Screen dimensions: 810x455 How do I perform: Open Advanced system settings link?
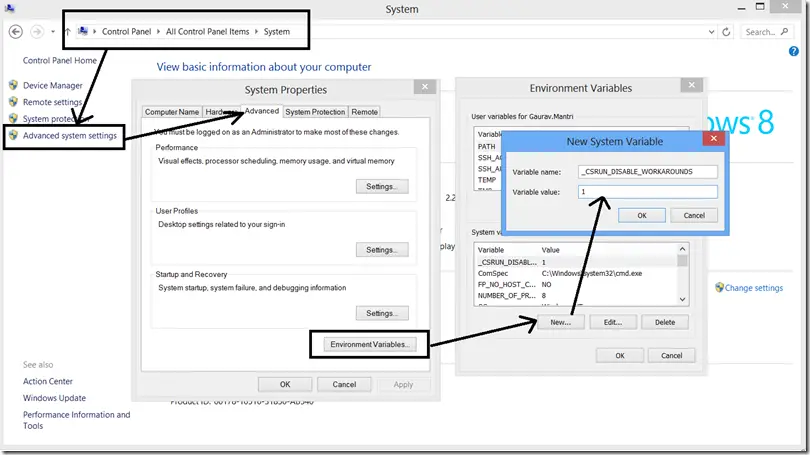(70, 135)
